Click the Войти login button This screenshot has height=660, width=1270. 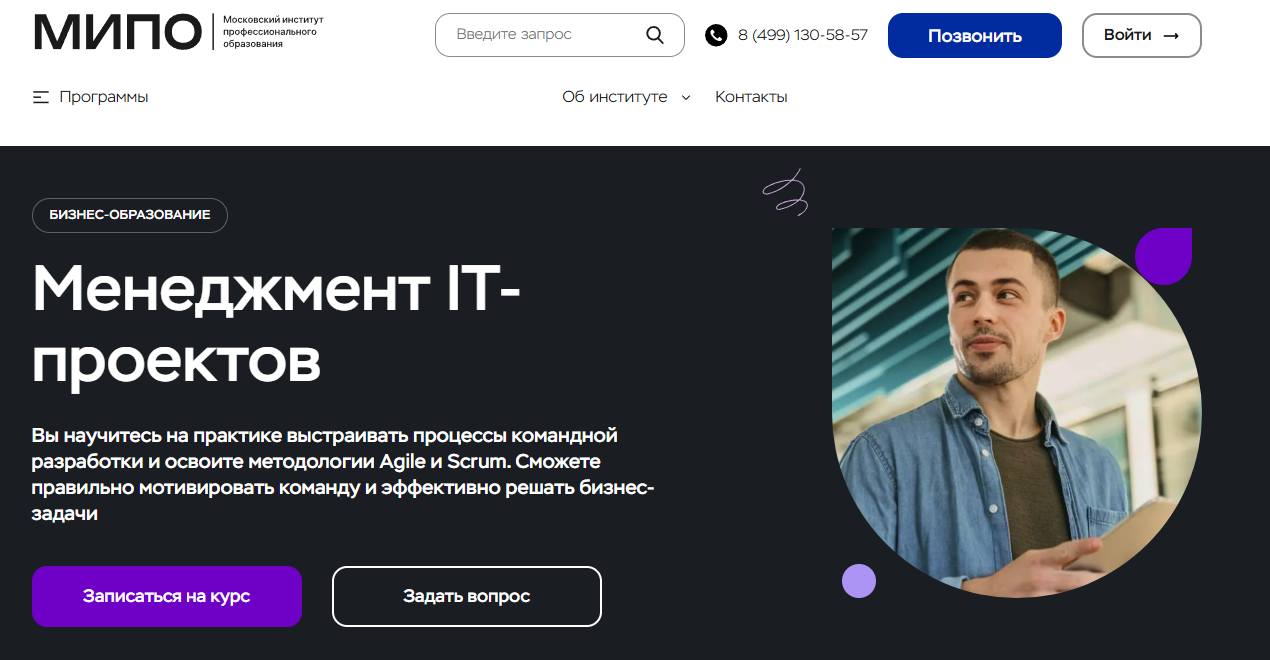tap(1141, 35)
